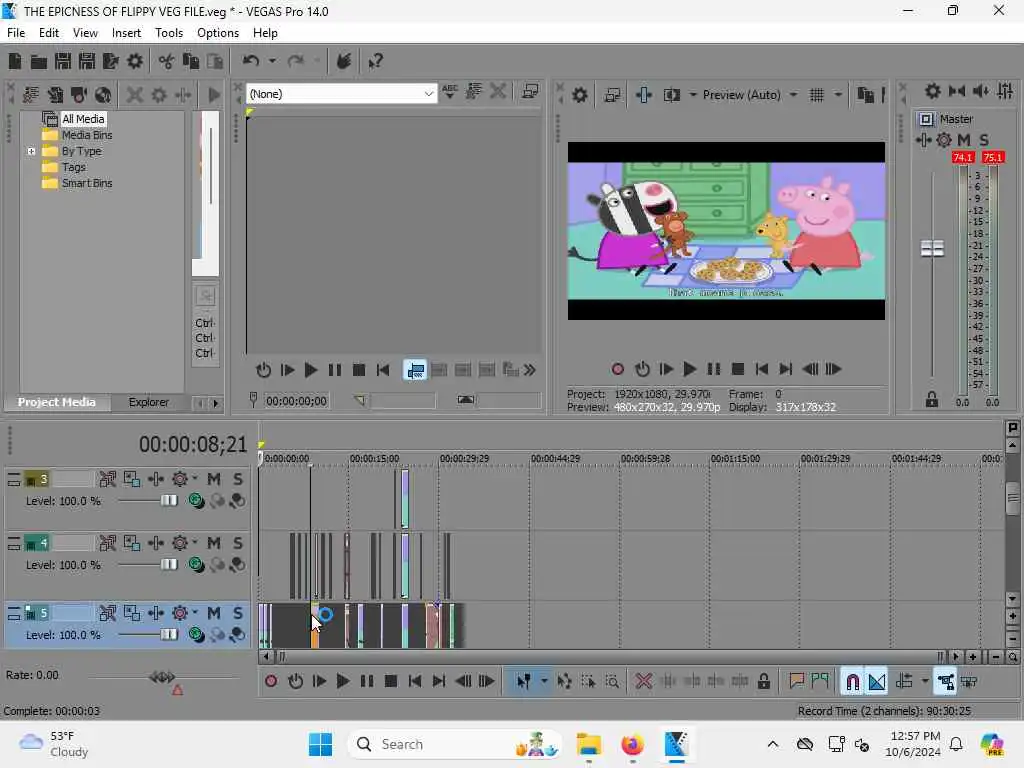Open the Undo history dropdown arrow

[x=272, y=61]
